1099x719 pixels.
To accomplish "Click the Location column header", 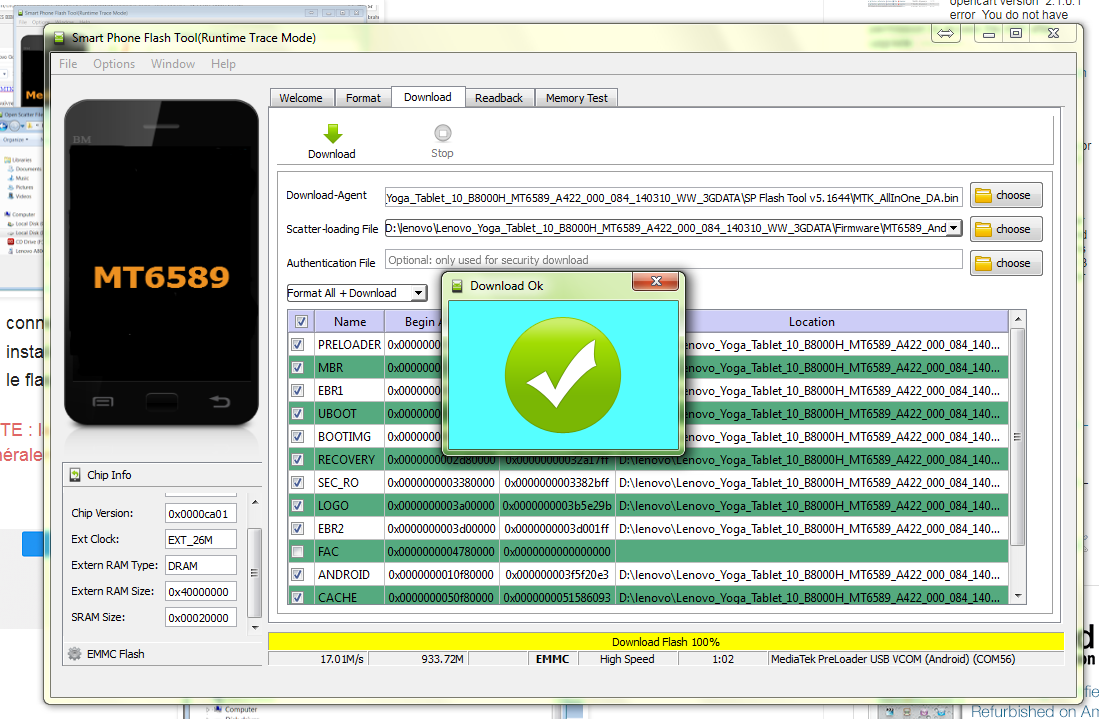I will coord(812,322).
